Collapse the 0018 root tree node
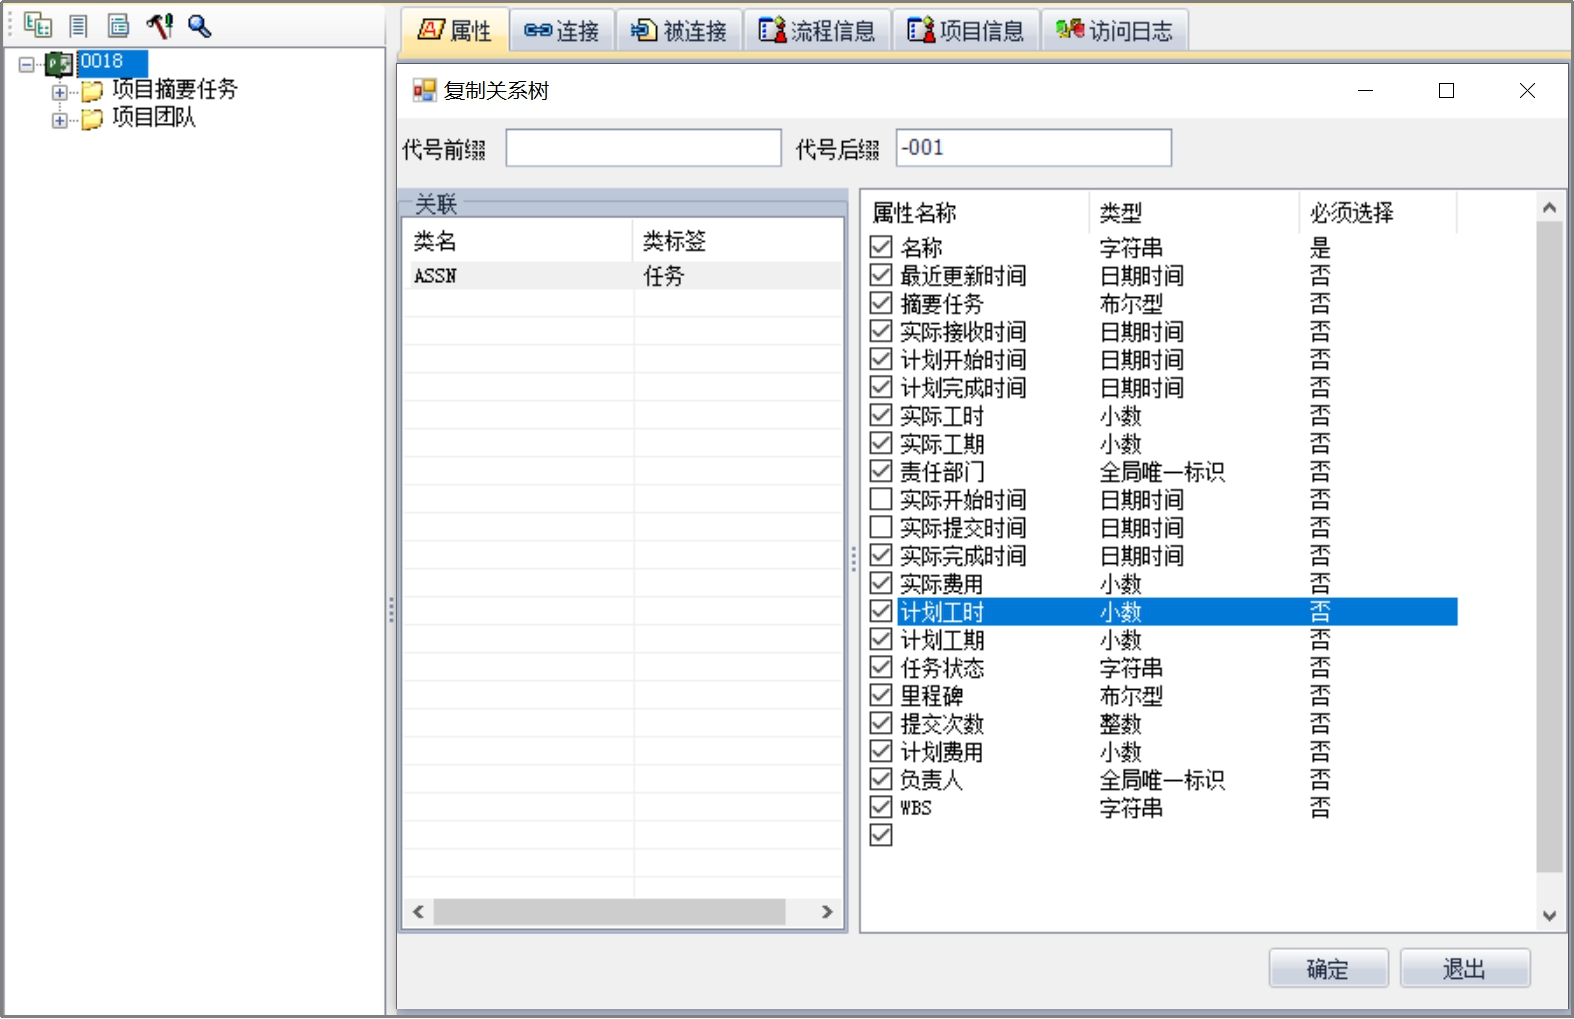The width and height of the screenshot is (1574, 1019). 26,64
